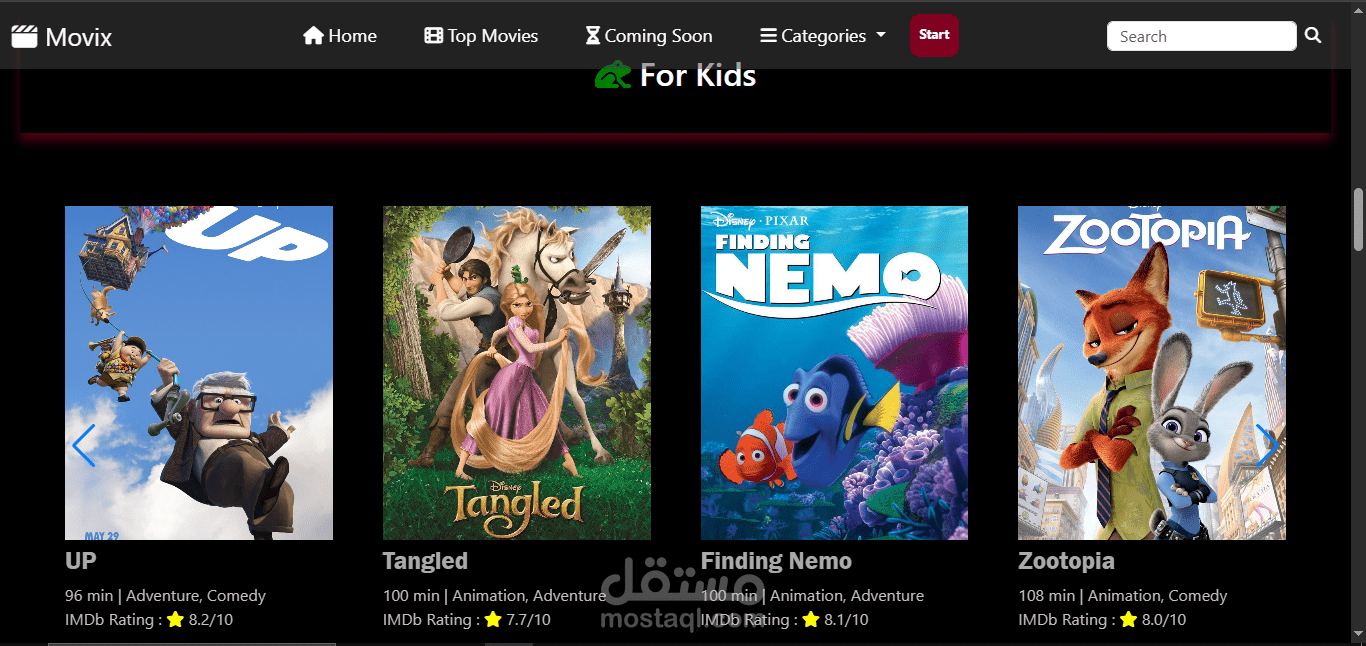Click the red Start button

934,35
